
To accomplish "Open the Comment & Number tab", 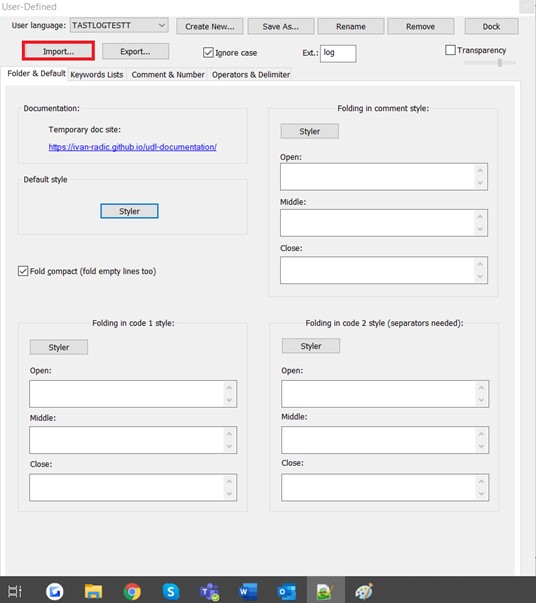I will (168, 75).
